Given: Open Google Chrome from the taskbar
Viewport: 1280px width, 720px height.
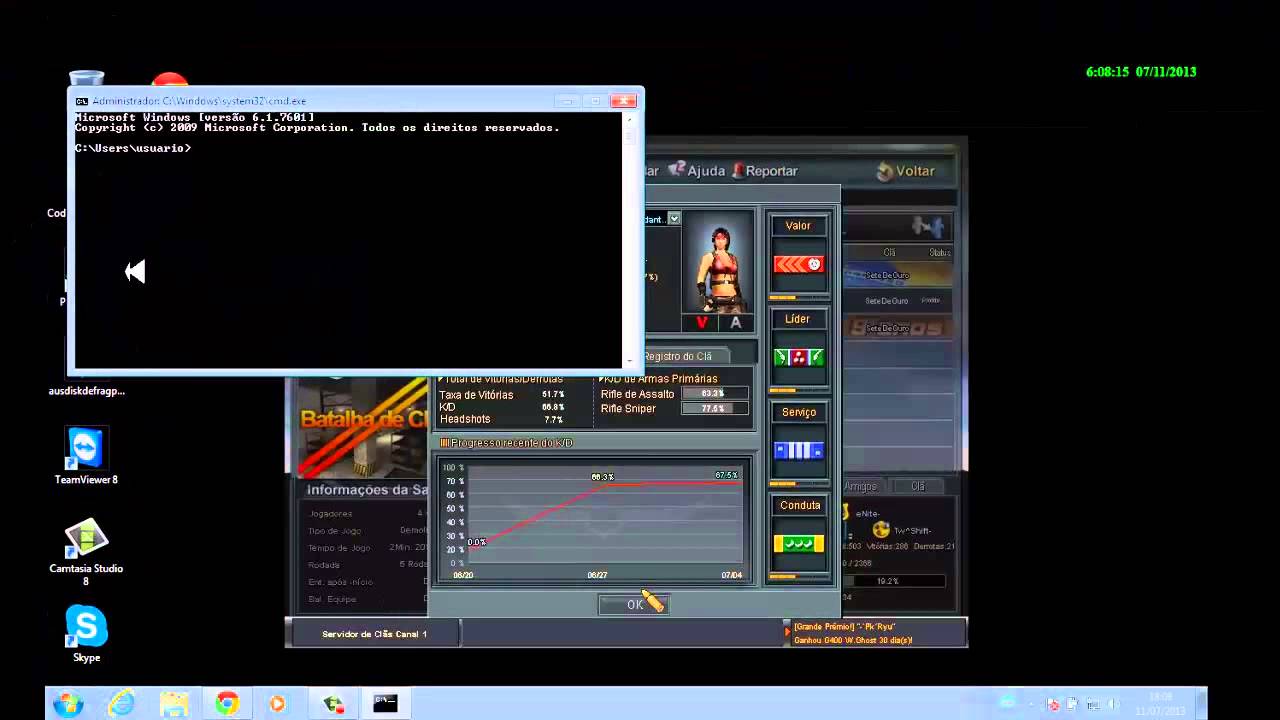Looking at the screenshot, I should tap(227, 704).
